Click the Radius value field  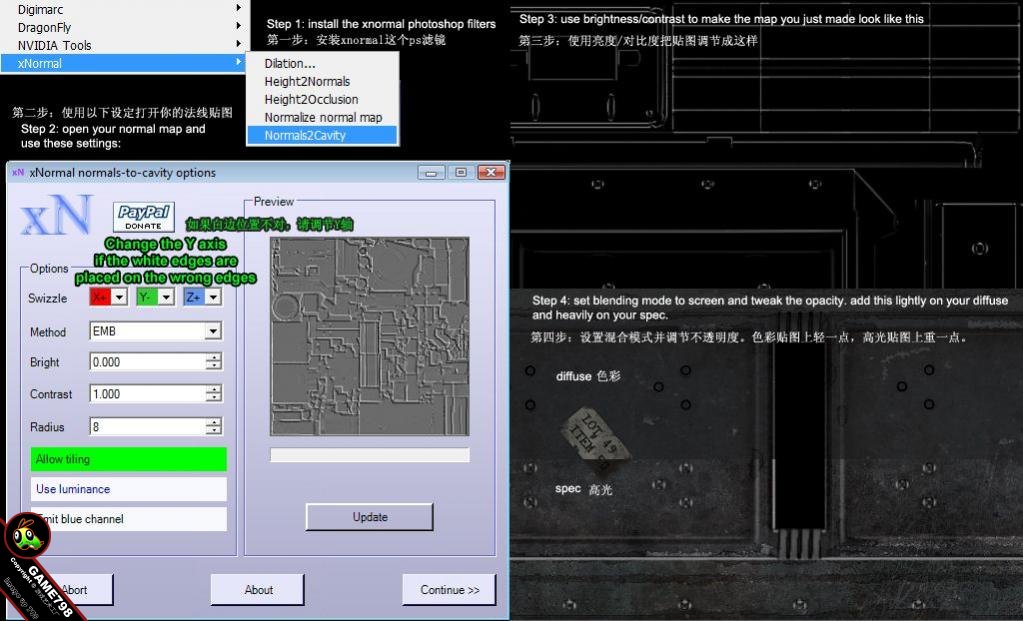point(147,427)
